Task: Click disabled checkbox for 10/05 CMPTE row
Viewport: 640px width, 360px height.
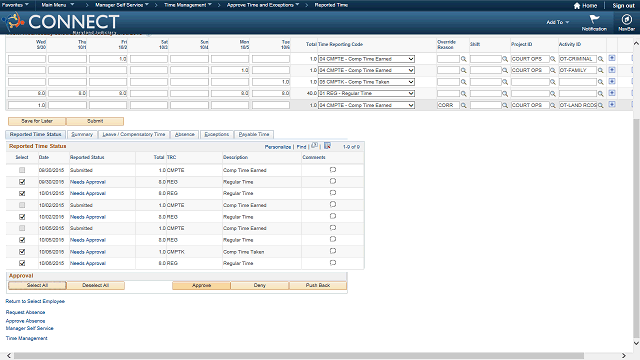Action: click(x=22, y=229)
